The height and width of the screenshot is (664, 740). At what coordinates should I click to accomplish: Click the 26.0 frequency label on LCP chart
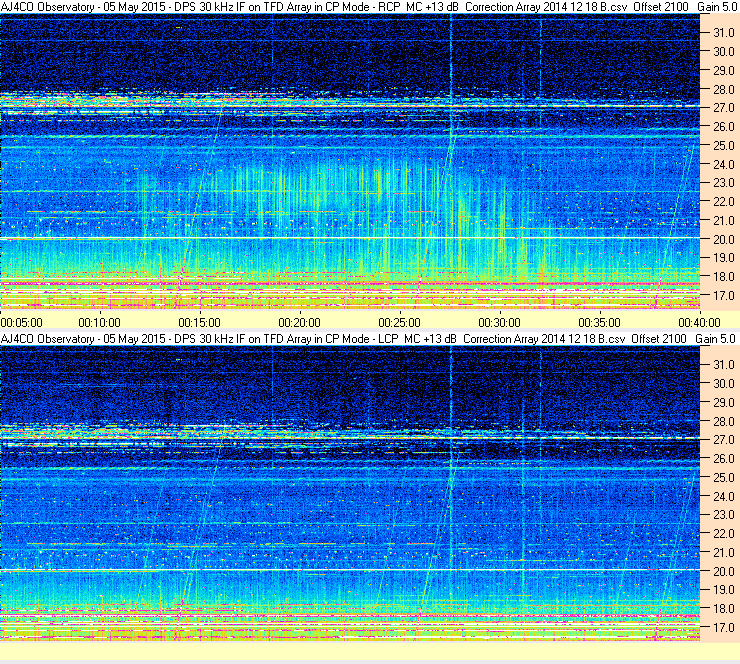[724, 459]
